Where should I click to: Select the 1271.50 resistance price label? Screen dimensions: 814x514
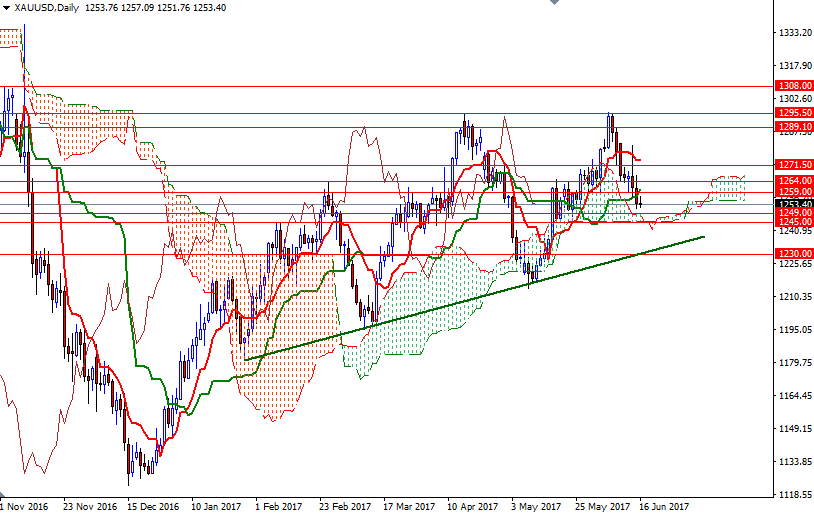click(x=793, y=165)
